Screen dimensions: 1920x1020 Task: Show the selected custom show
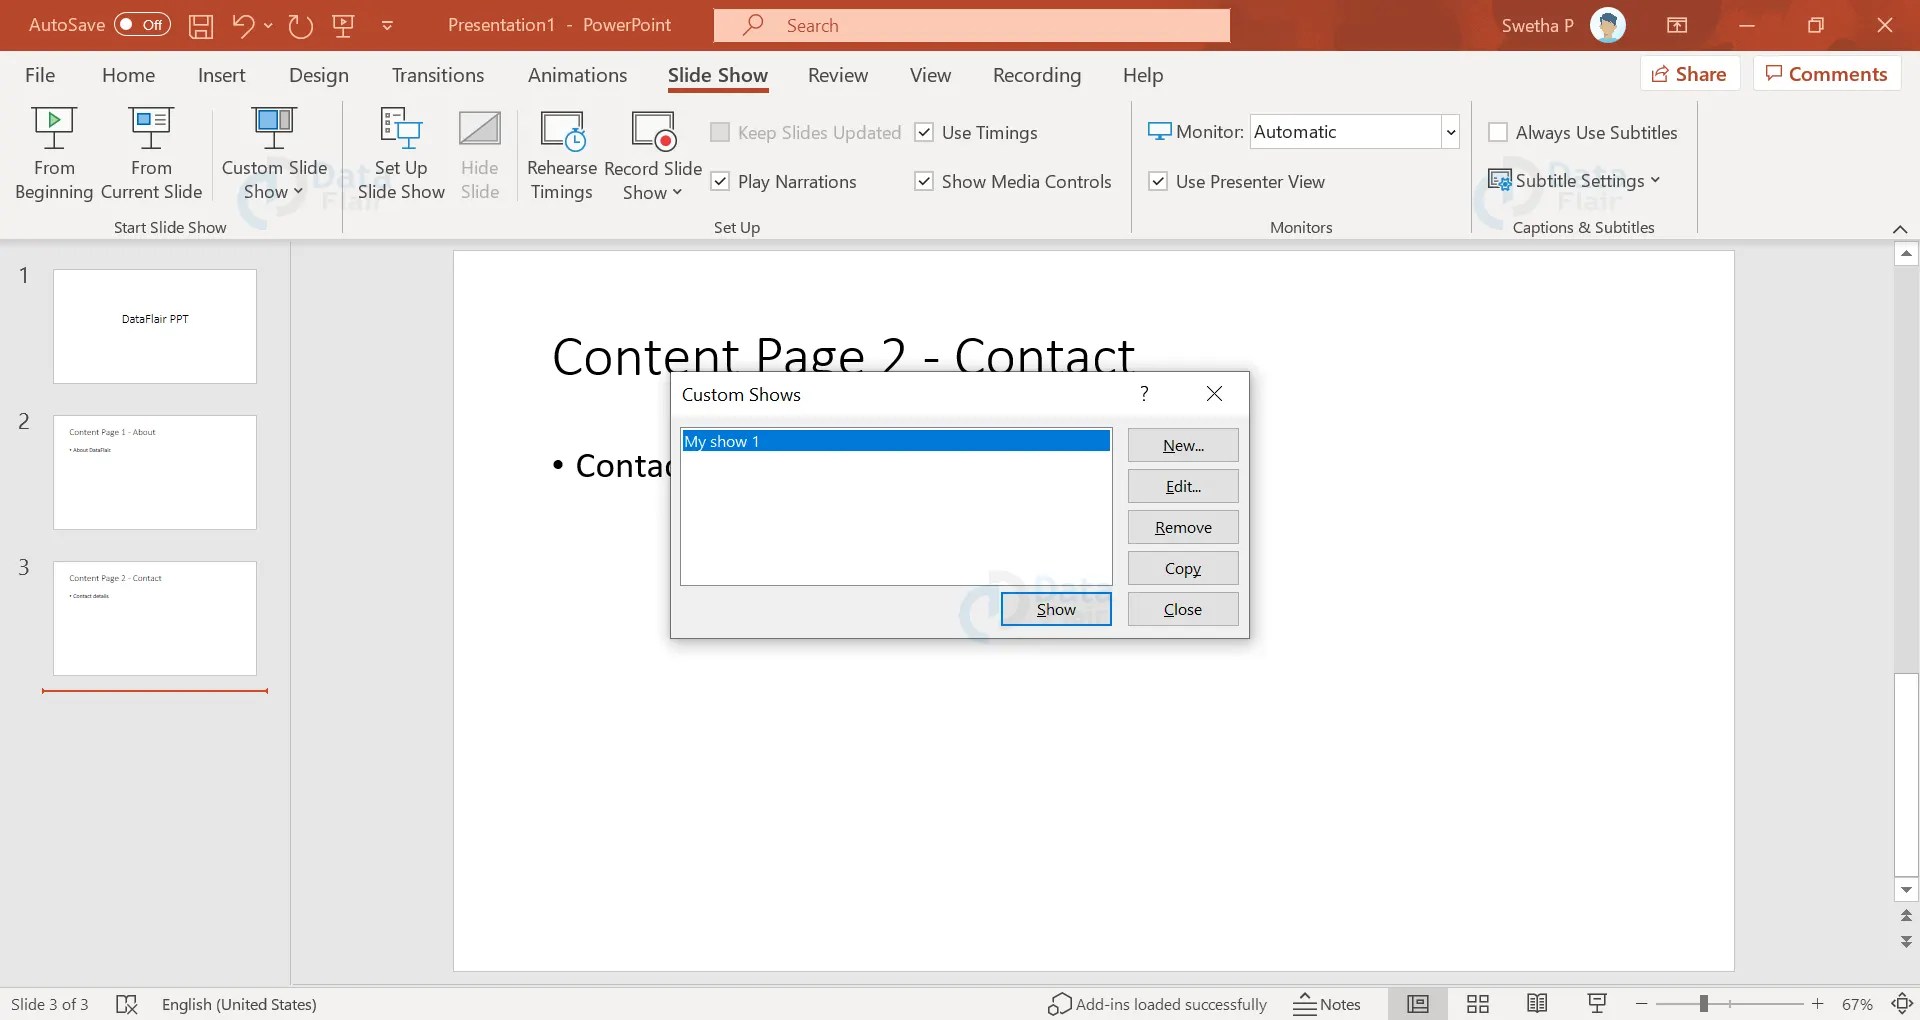pyautogui.click(x=1055, y=608)
